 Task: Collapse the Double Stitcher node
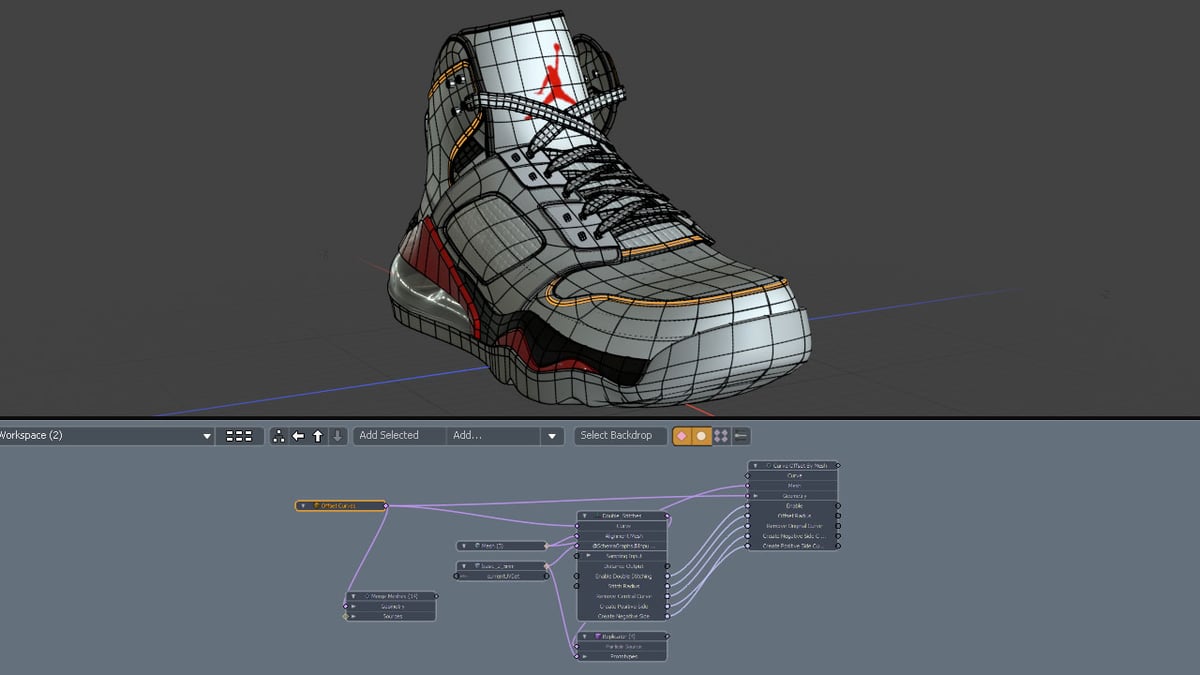point(584,516)
